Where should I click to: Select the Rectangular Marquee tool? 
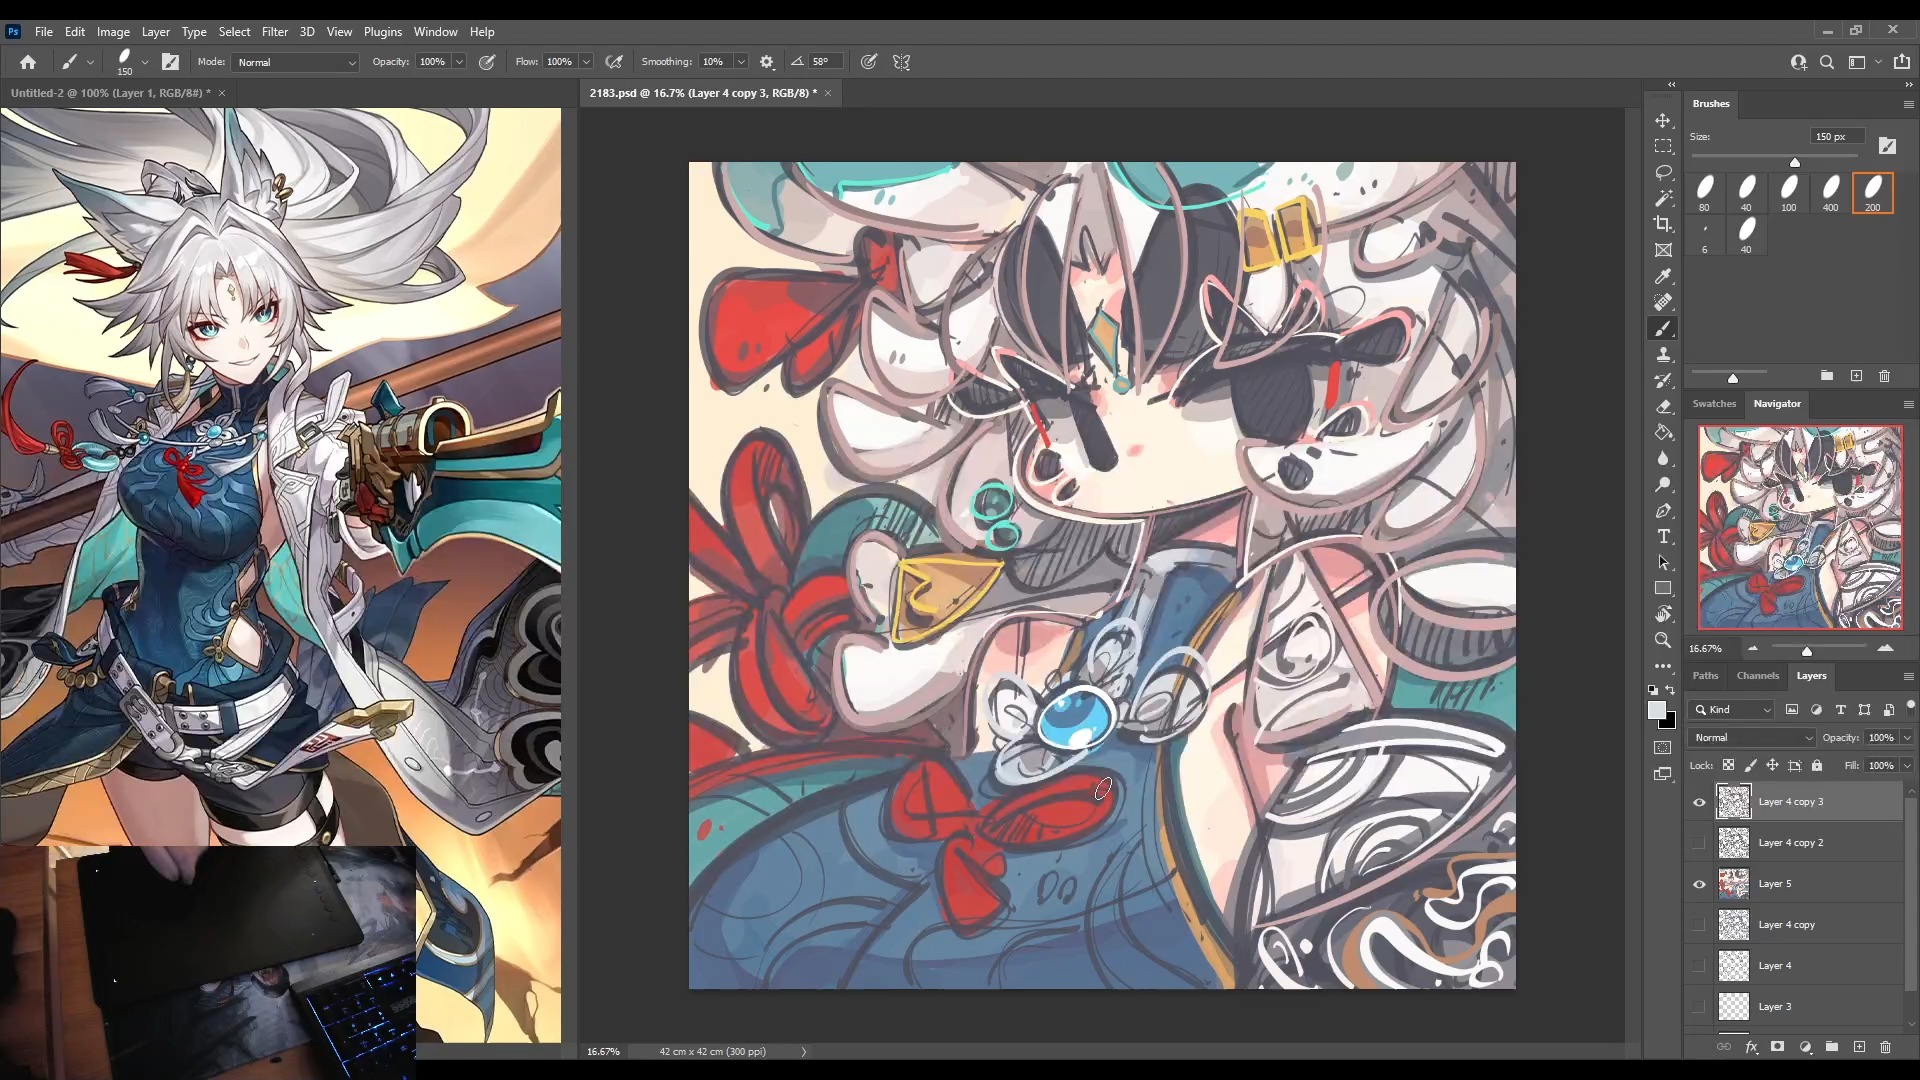pyautogui.click(x=1663, y=146)
